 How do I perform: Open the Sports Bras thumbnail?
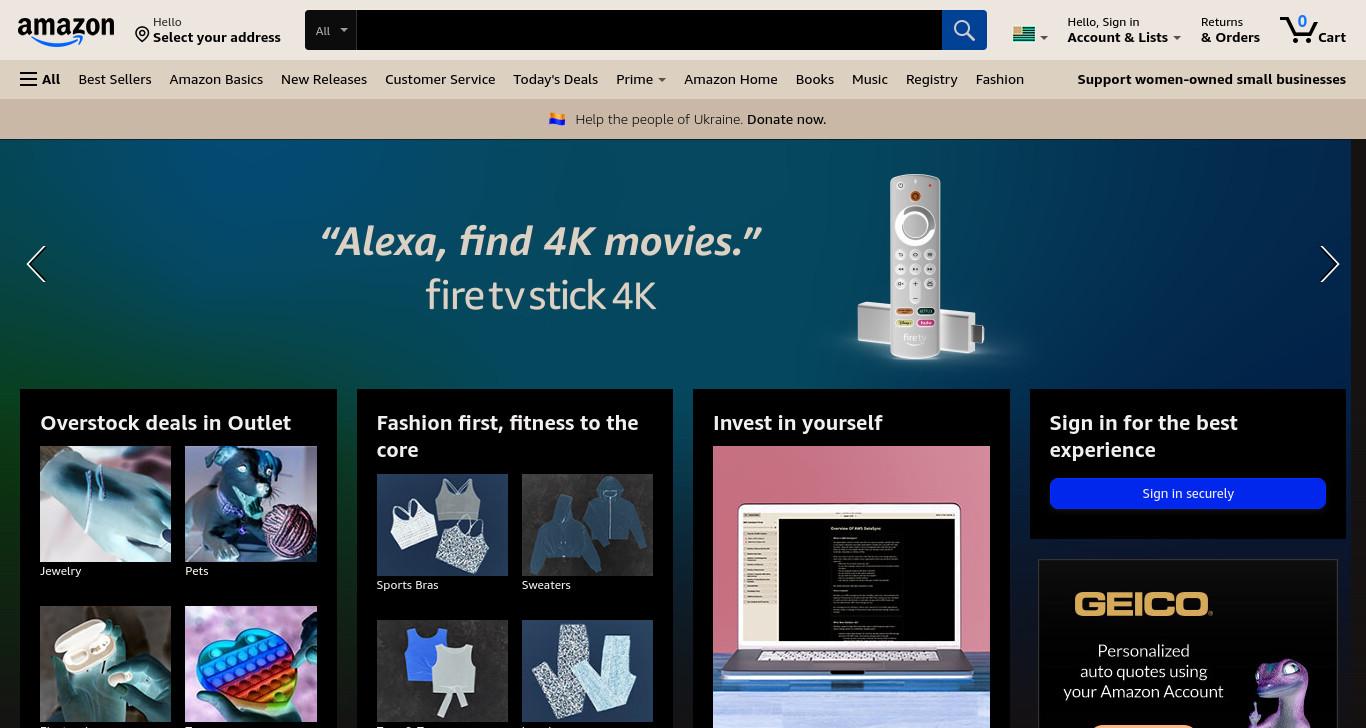click(x=442, y=525)
